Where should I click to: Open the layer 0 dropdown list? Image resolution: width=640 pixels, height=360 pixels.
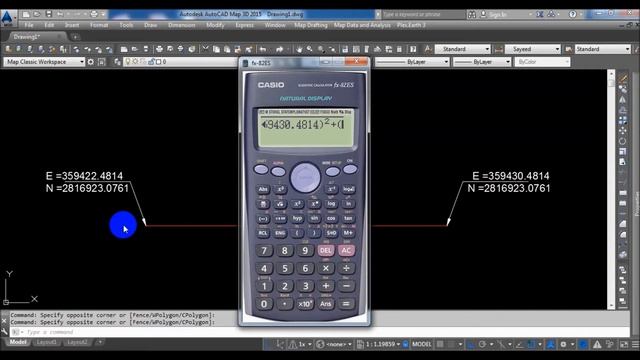point(180,62)
